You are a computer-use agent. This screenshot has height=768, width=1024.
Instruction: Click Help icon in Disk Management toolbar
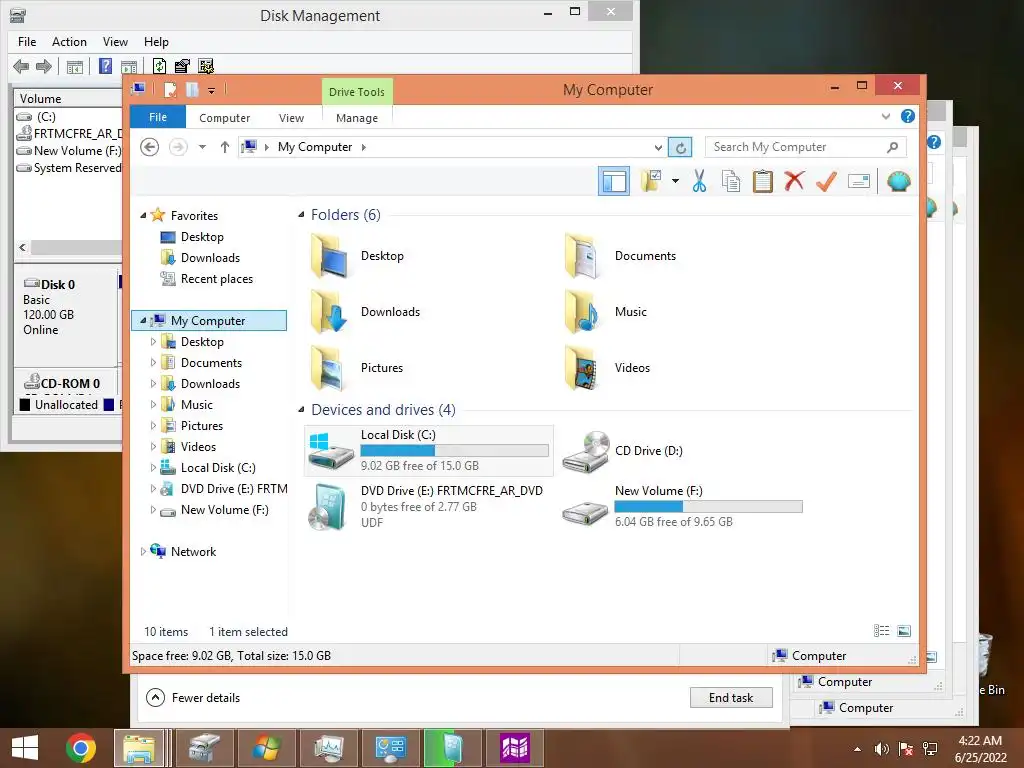tap(105, 66)
